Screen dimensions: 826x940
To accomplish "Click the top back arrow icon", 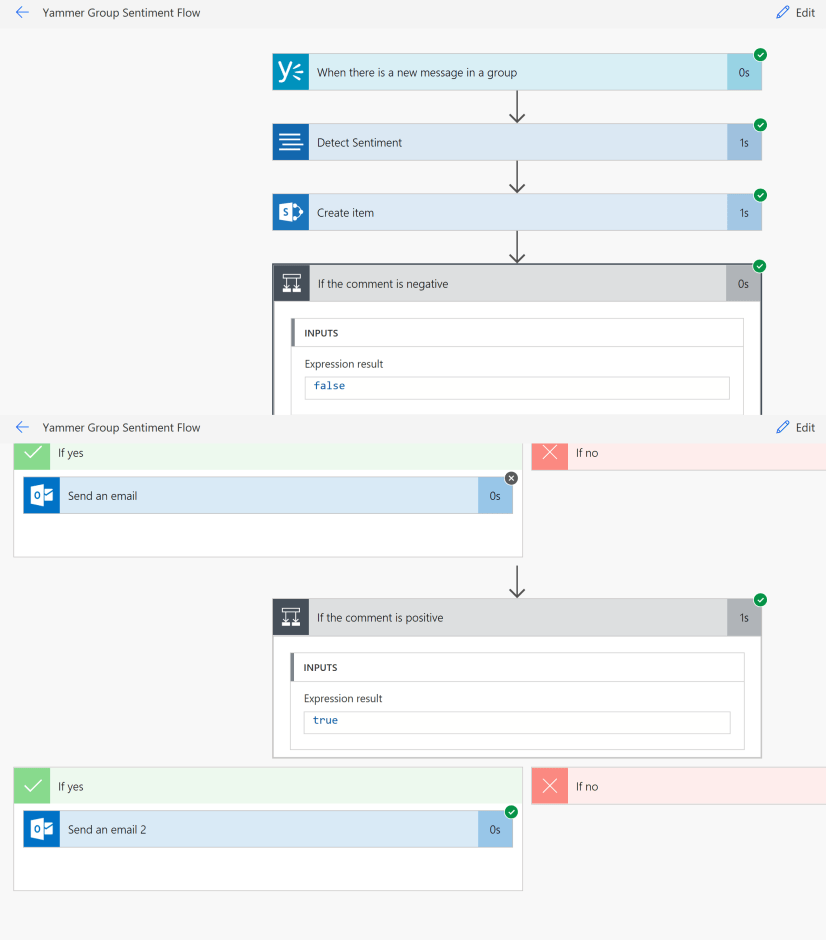I will (22, 13).
